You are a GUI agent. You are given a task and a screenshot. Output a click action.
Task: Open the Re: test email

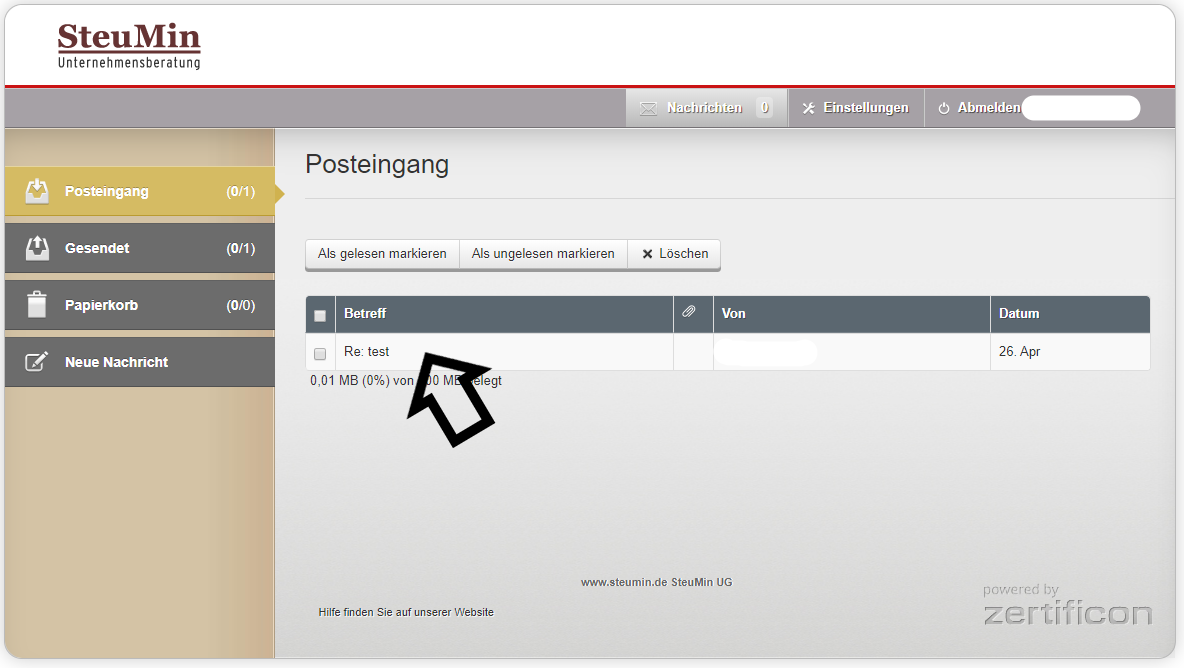[x=366, y=351]
